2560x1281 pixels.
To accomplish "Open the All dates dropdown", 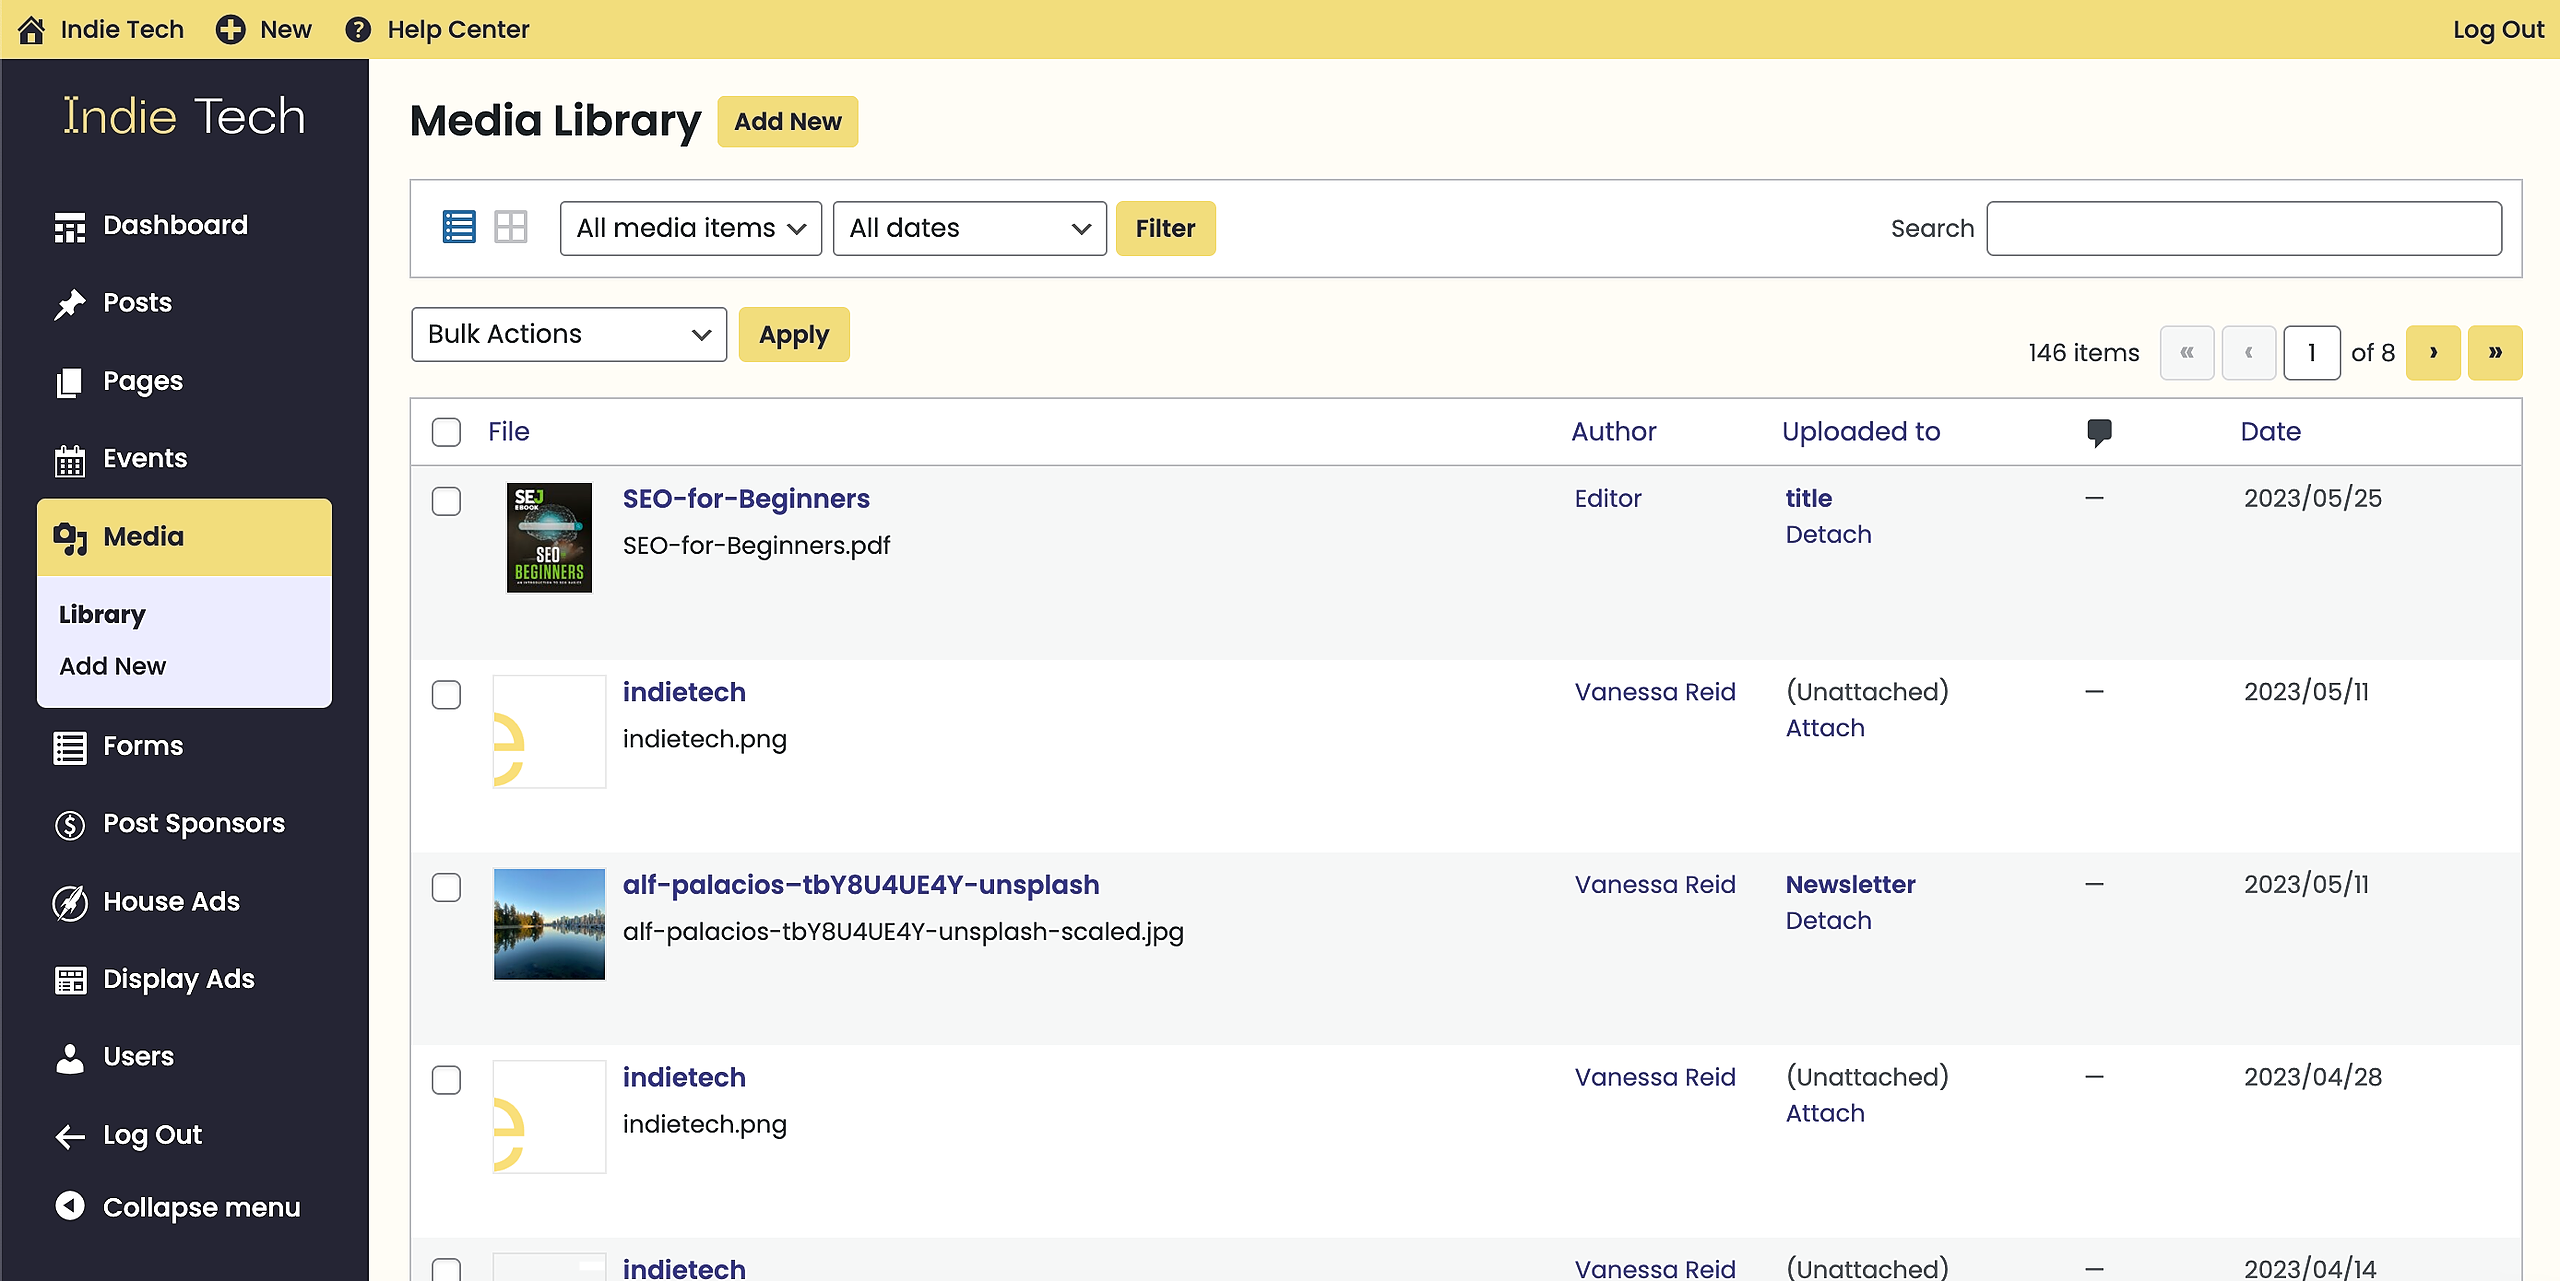I will (x=968, y=228).
